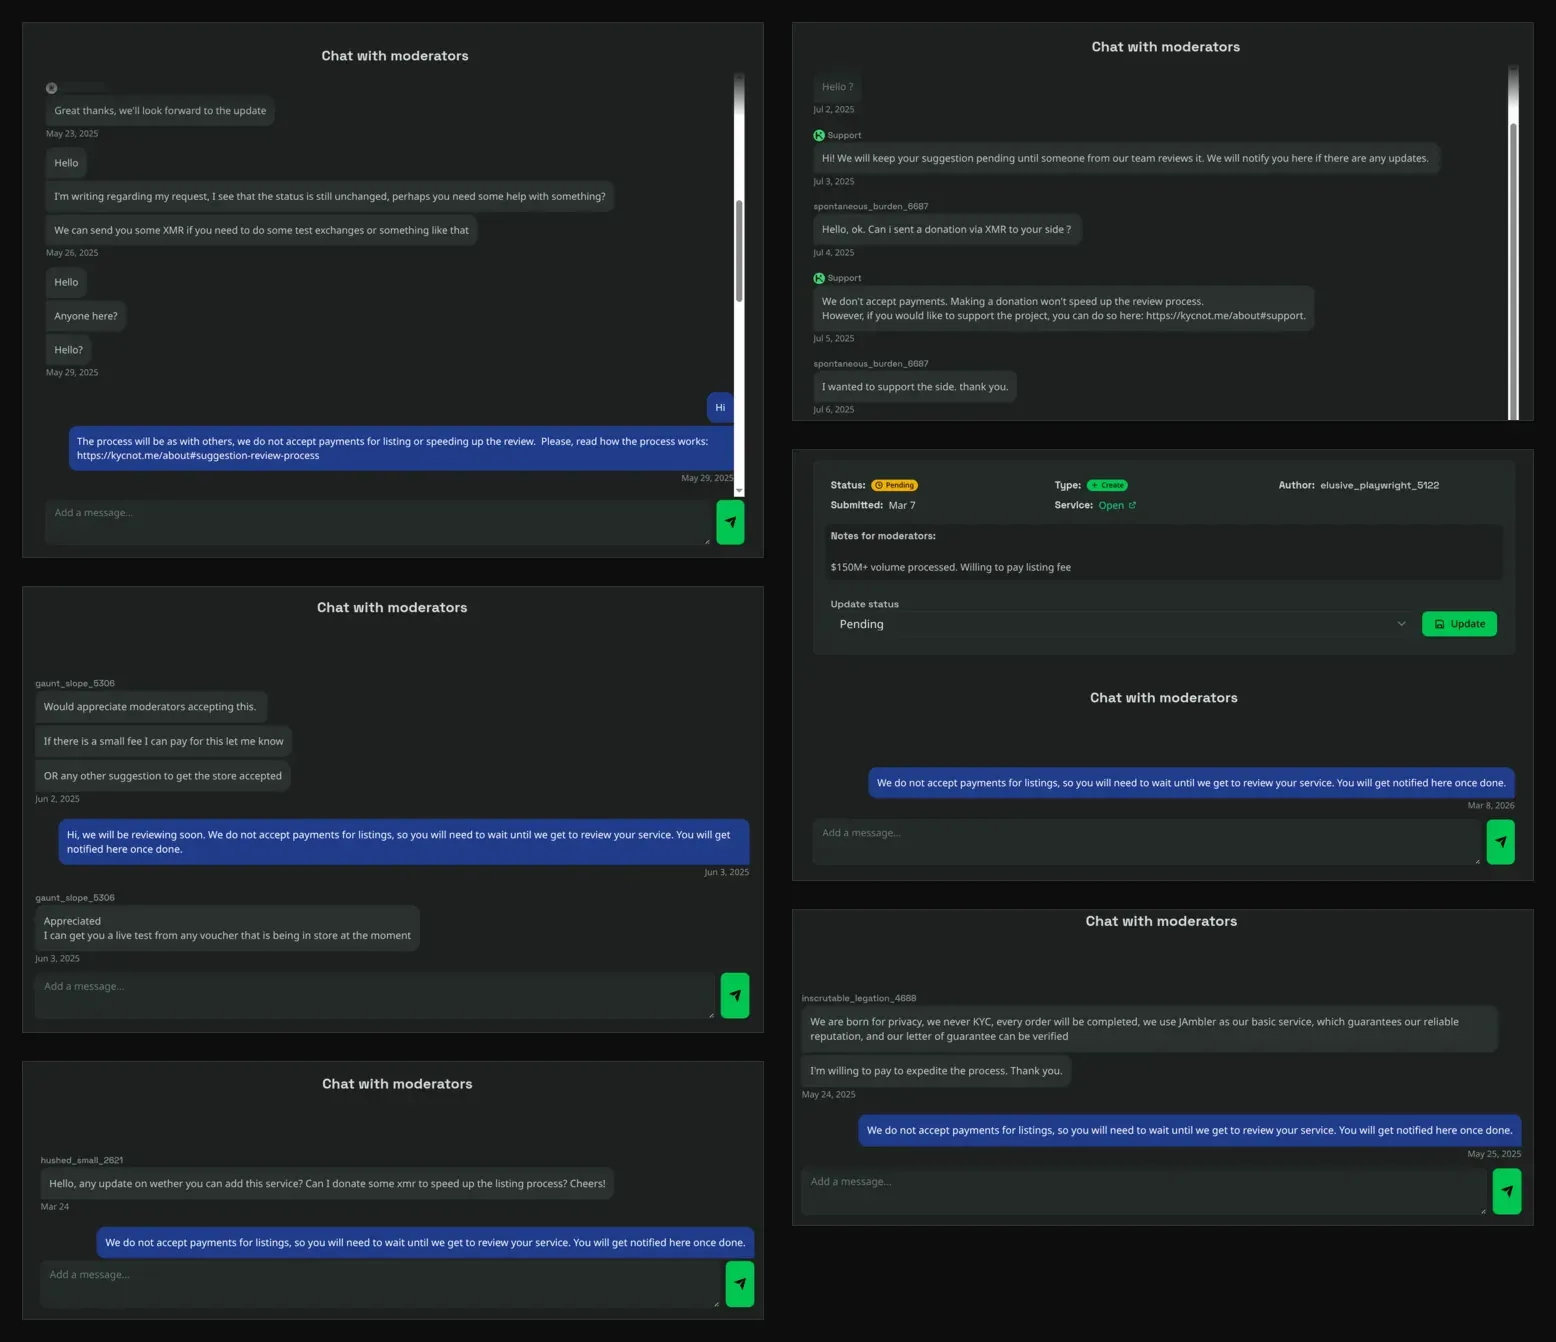
Task: Click the Support avatar icon dated Jul 5
Action: click(819, 278)
